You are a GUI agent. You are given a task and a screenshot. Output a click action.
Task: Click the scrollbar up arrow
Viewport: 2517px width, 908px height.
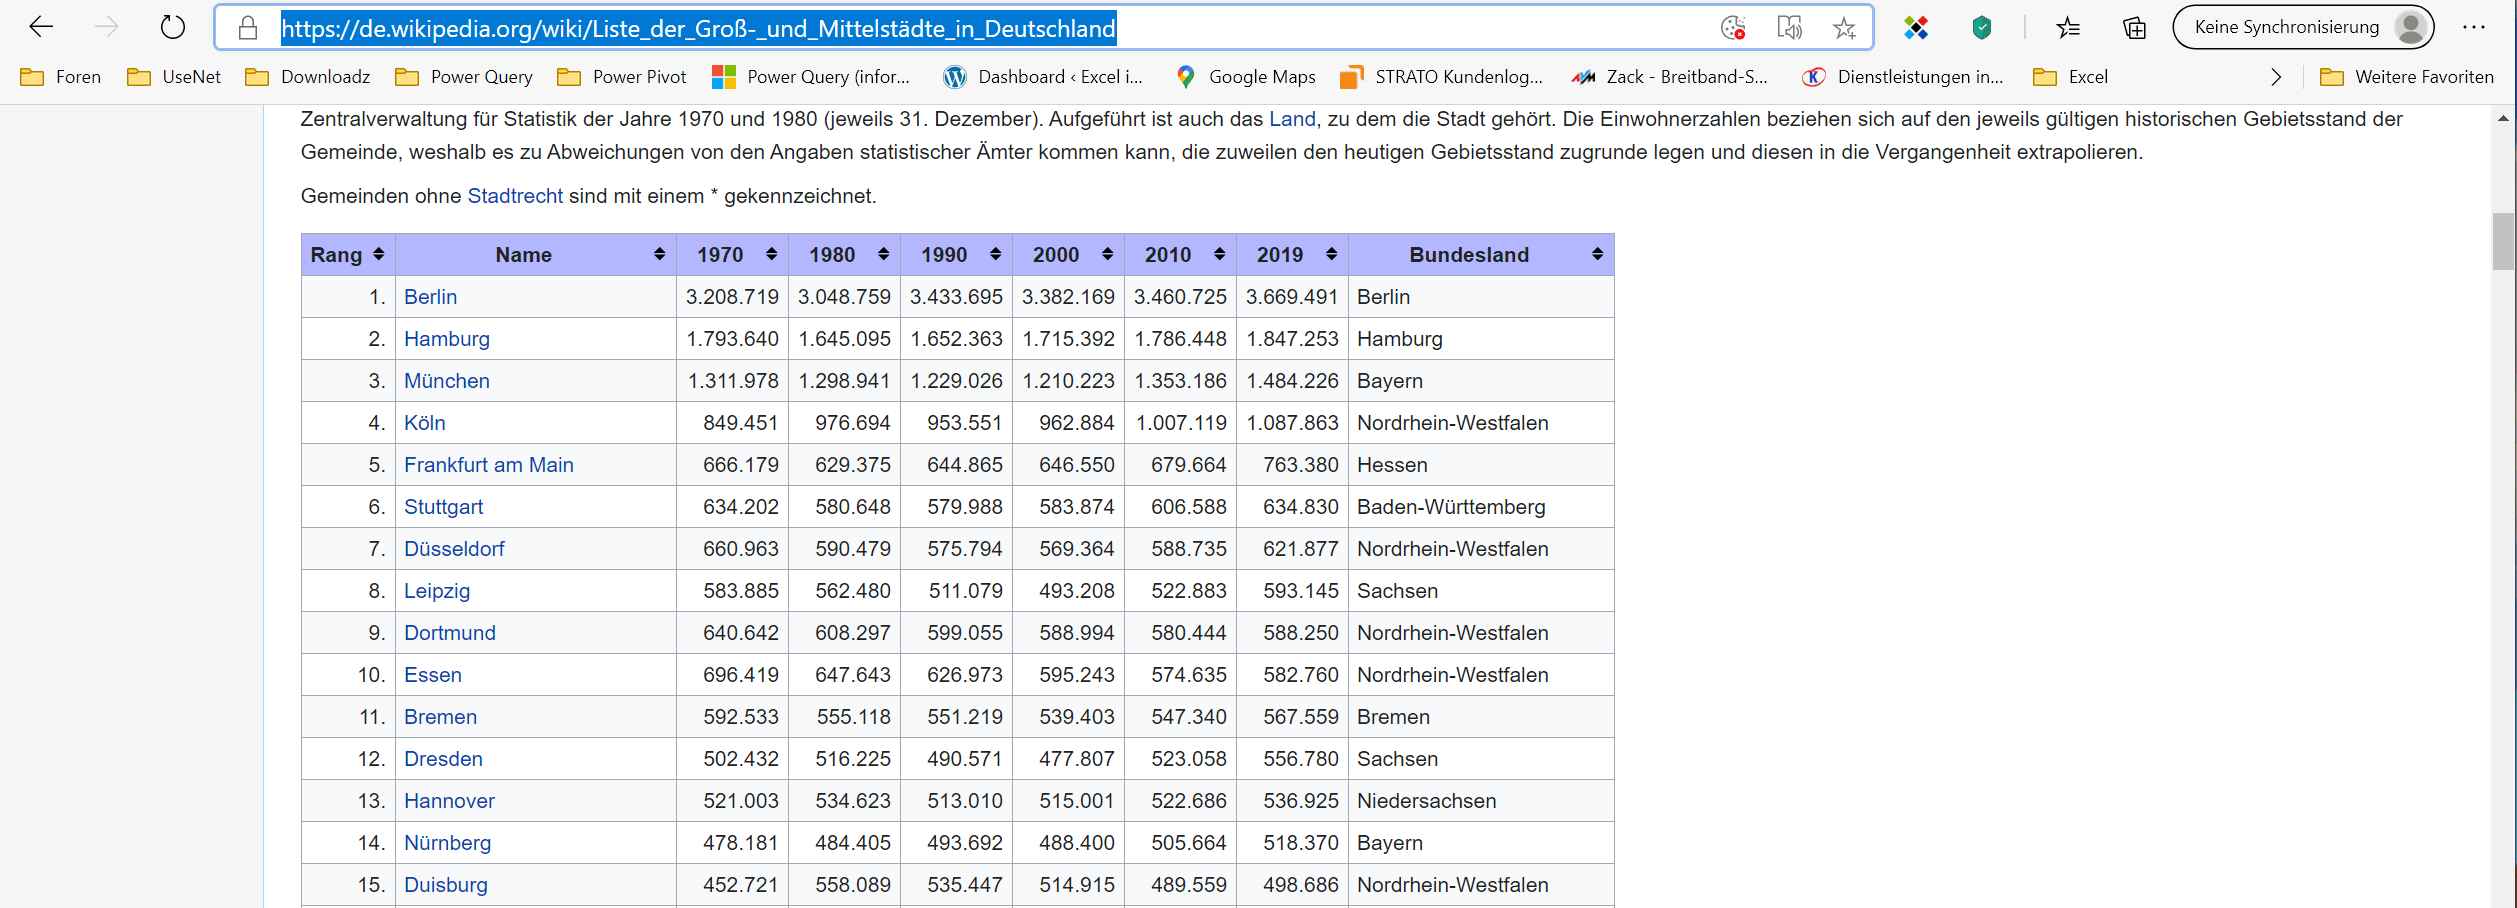(2503, 118)
